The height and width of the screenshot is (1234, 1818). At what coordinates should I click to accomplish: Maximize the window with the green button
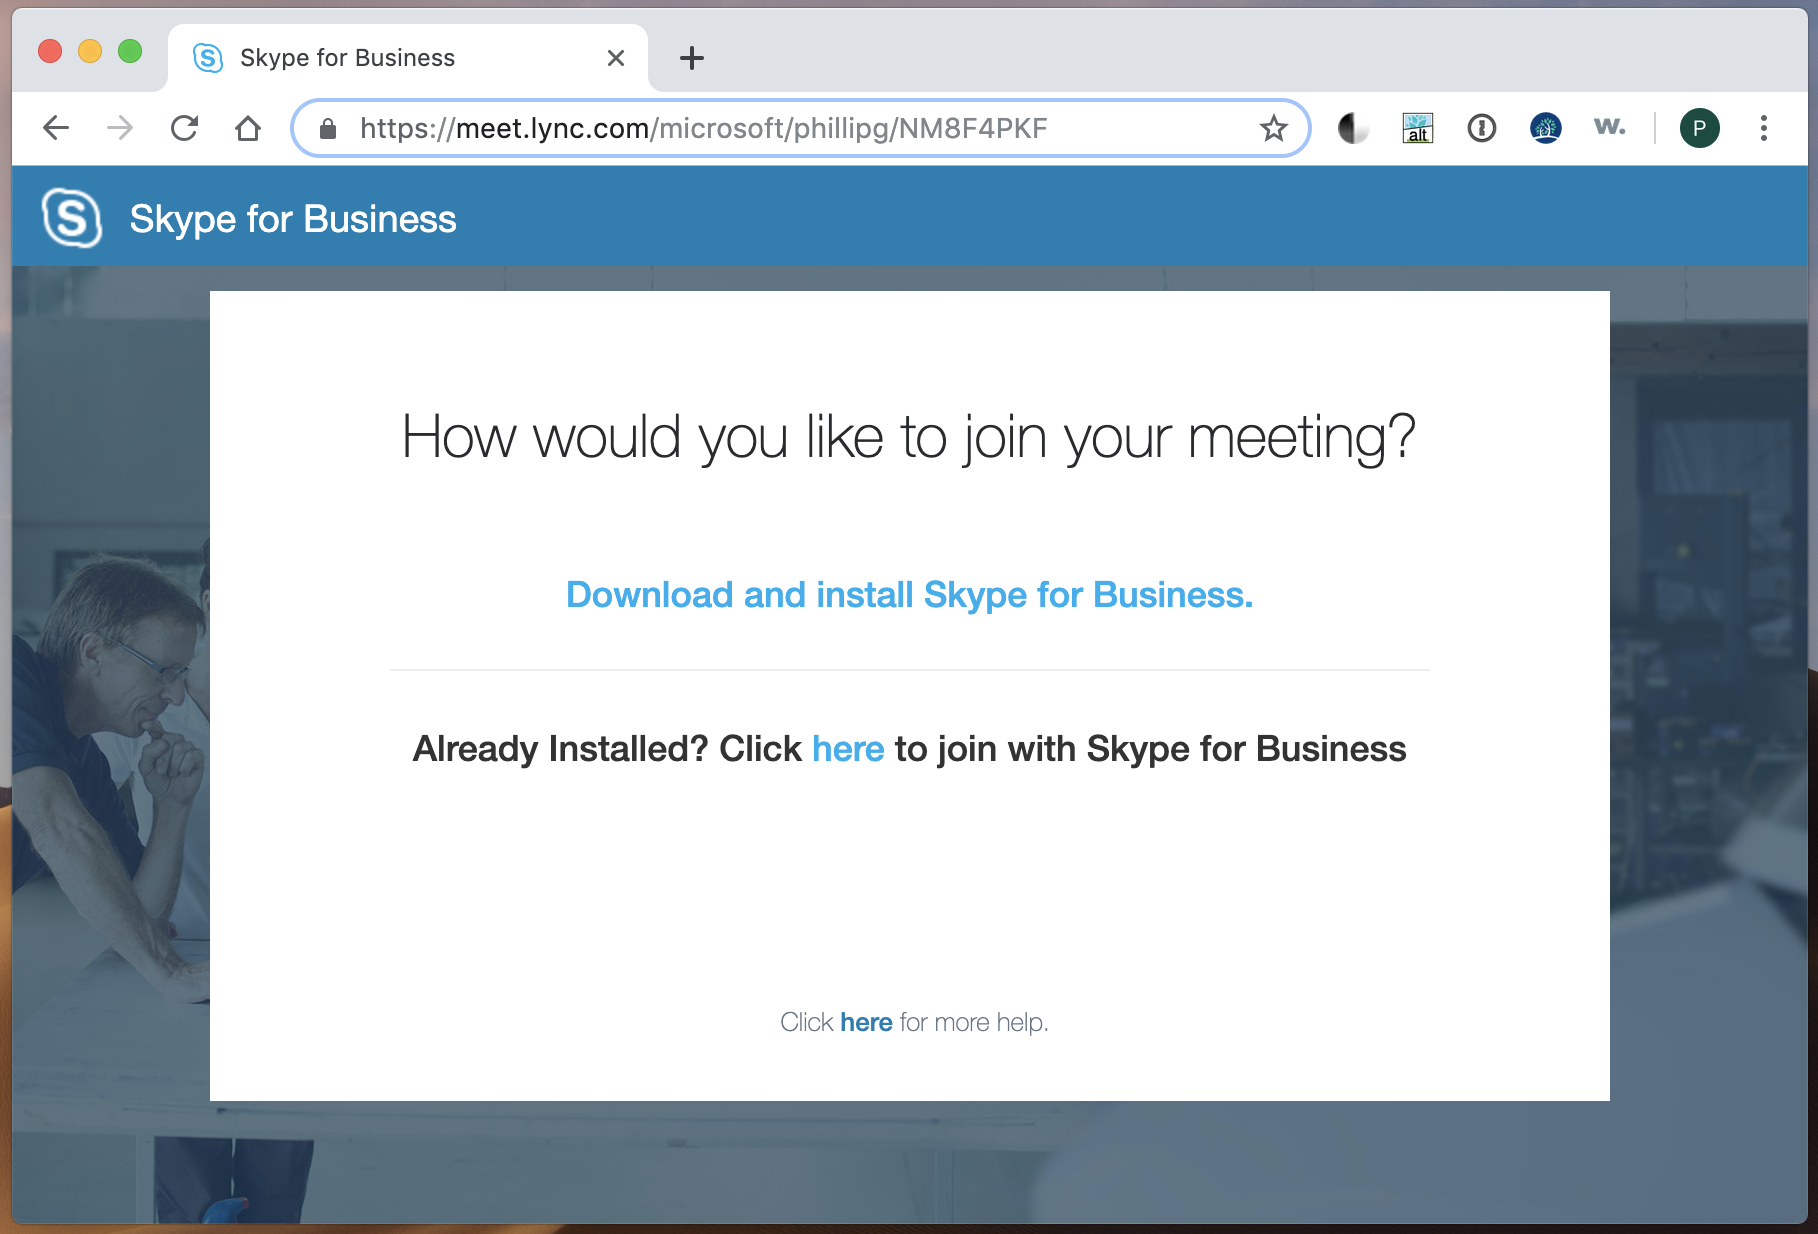pyautogui.click(x=130, y=51)
